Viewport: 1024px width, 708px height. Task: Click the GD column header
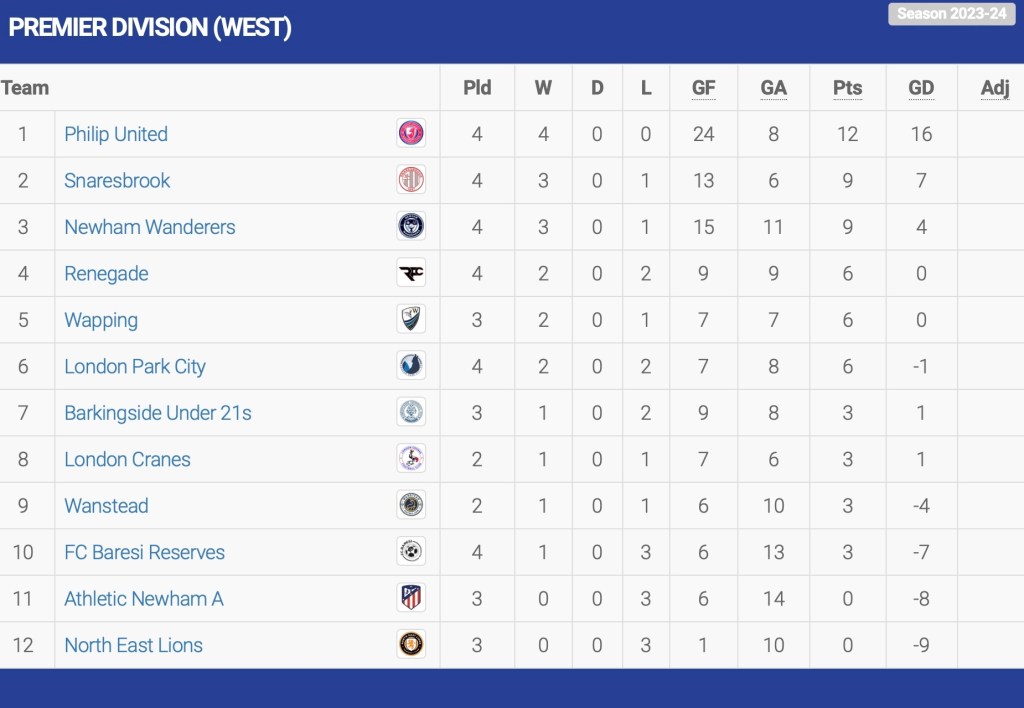921,88
